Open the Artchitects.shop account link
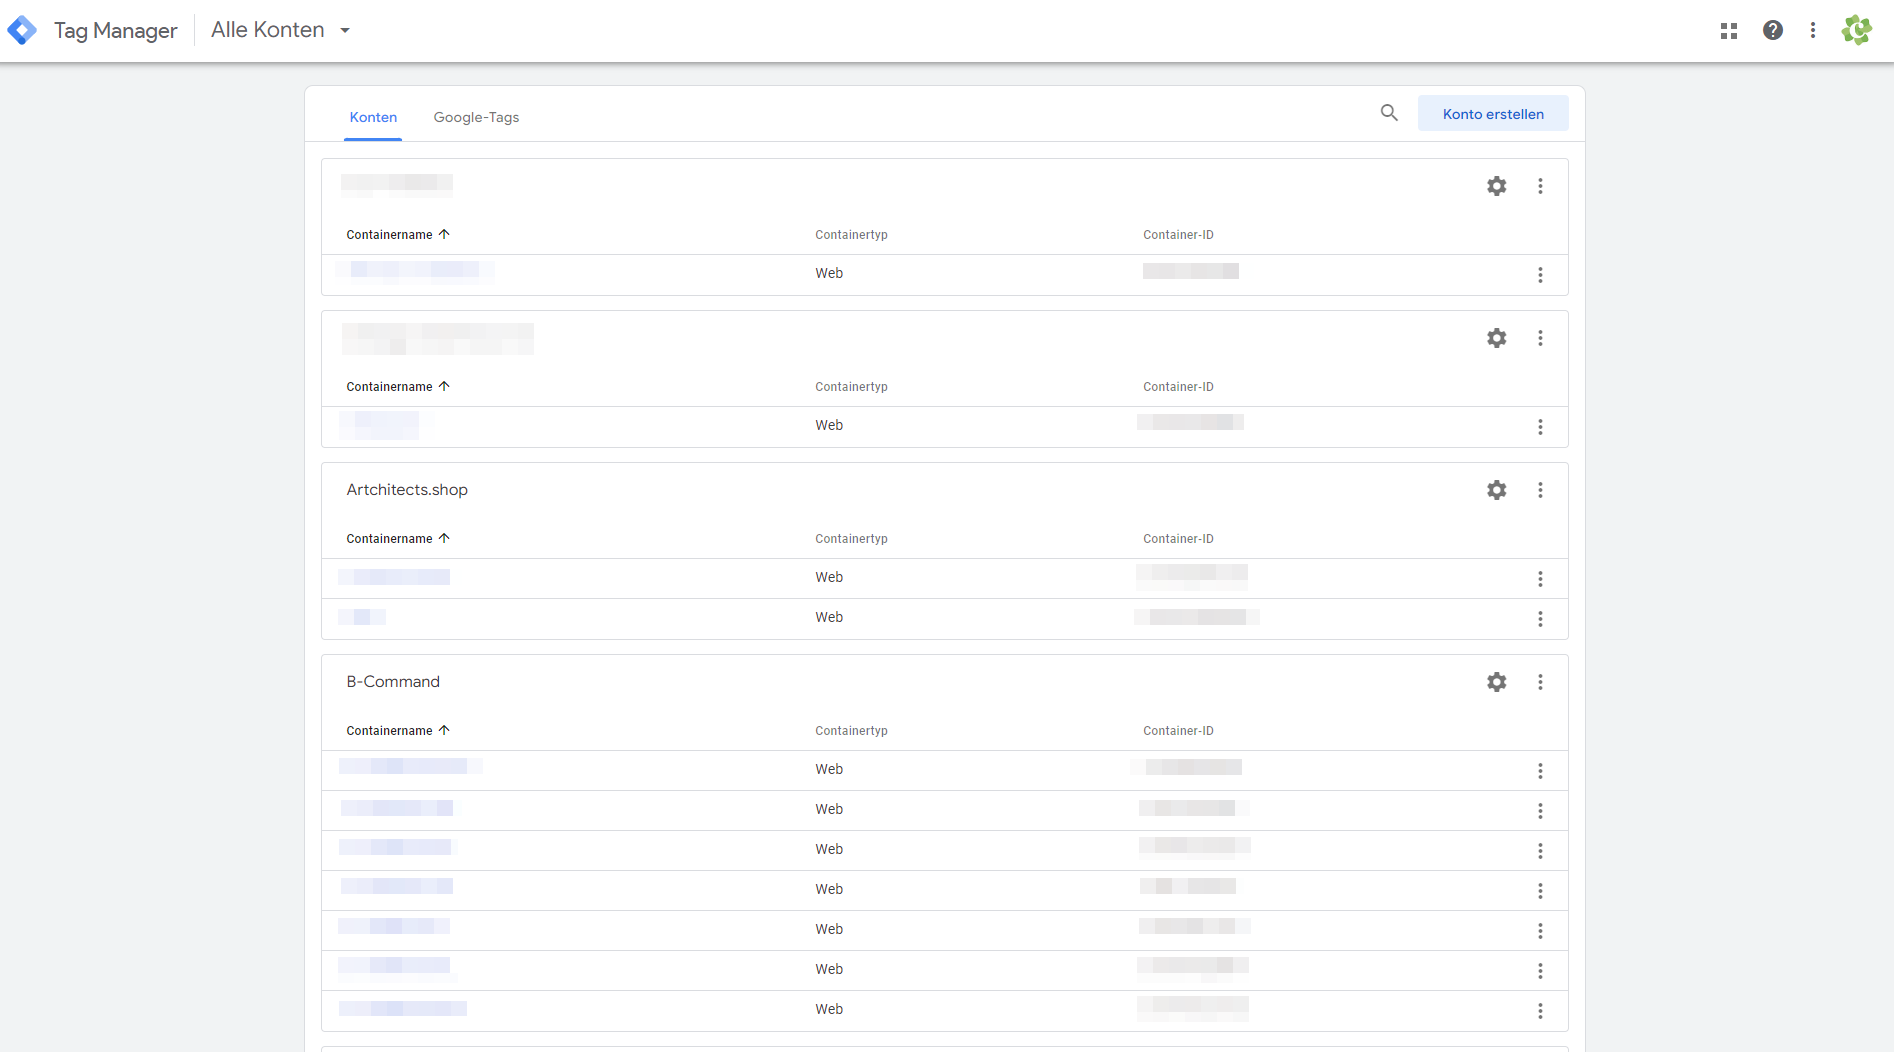Image resolution: width=1894 pixels, height=1052 pixels. click(x=407, y=490)
